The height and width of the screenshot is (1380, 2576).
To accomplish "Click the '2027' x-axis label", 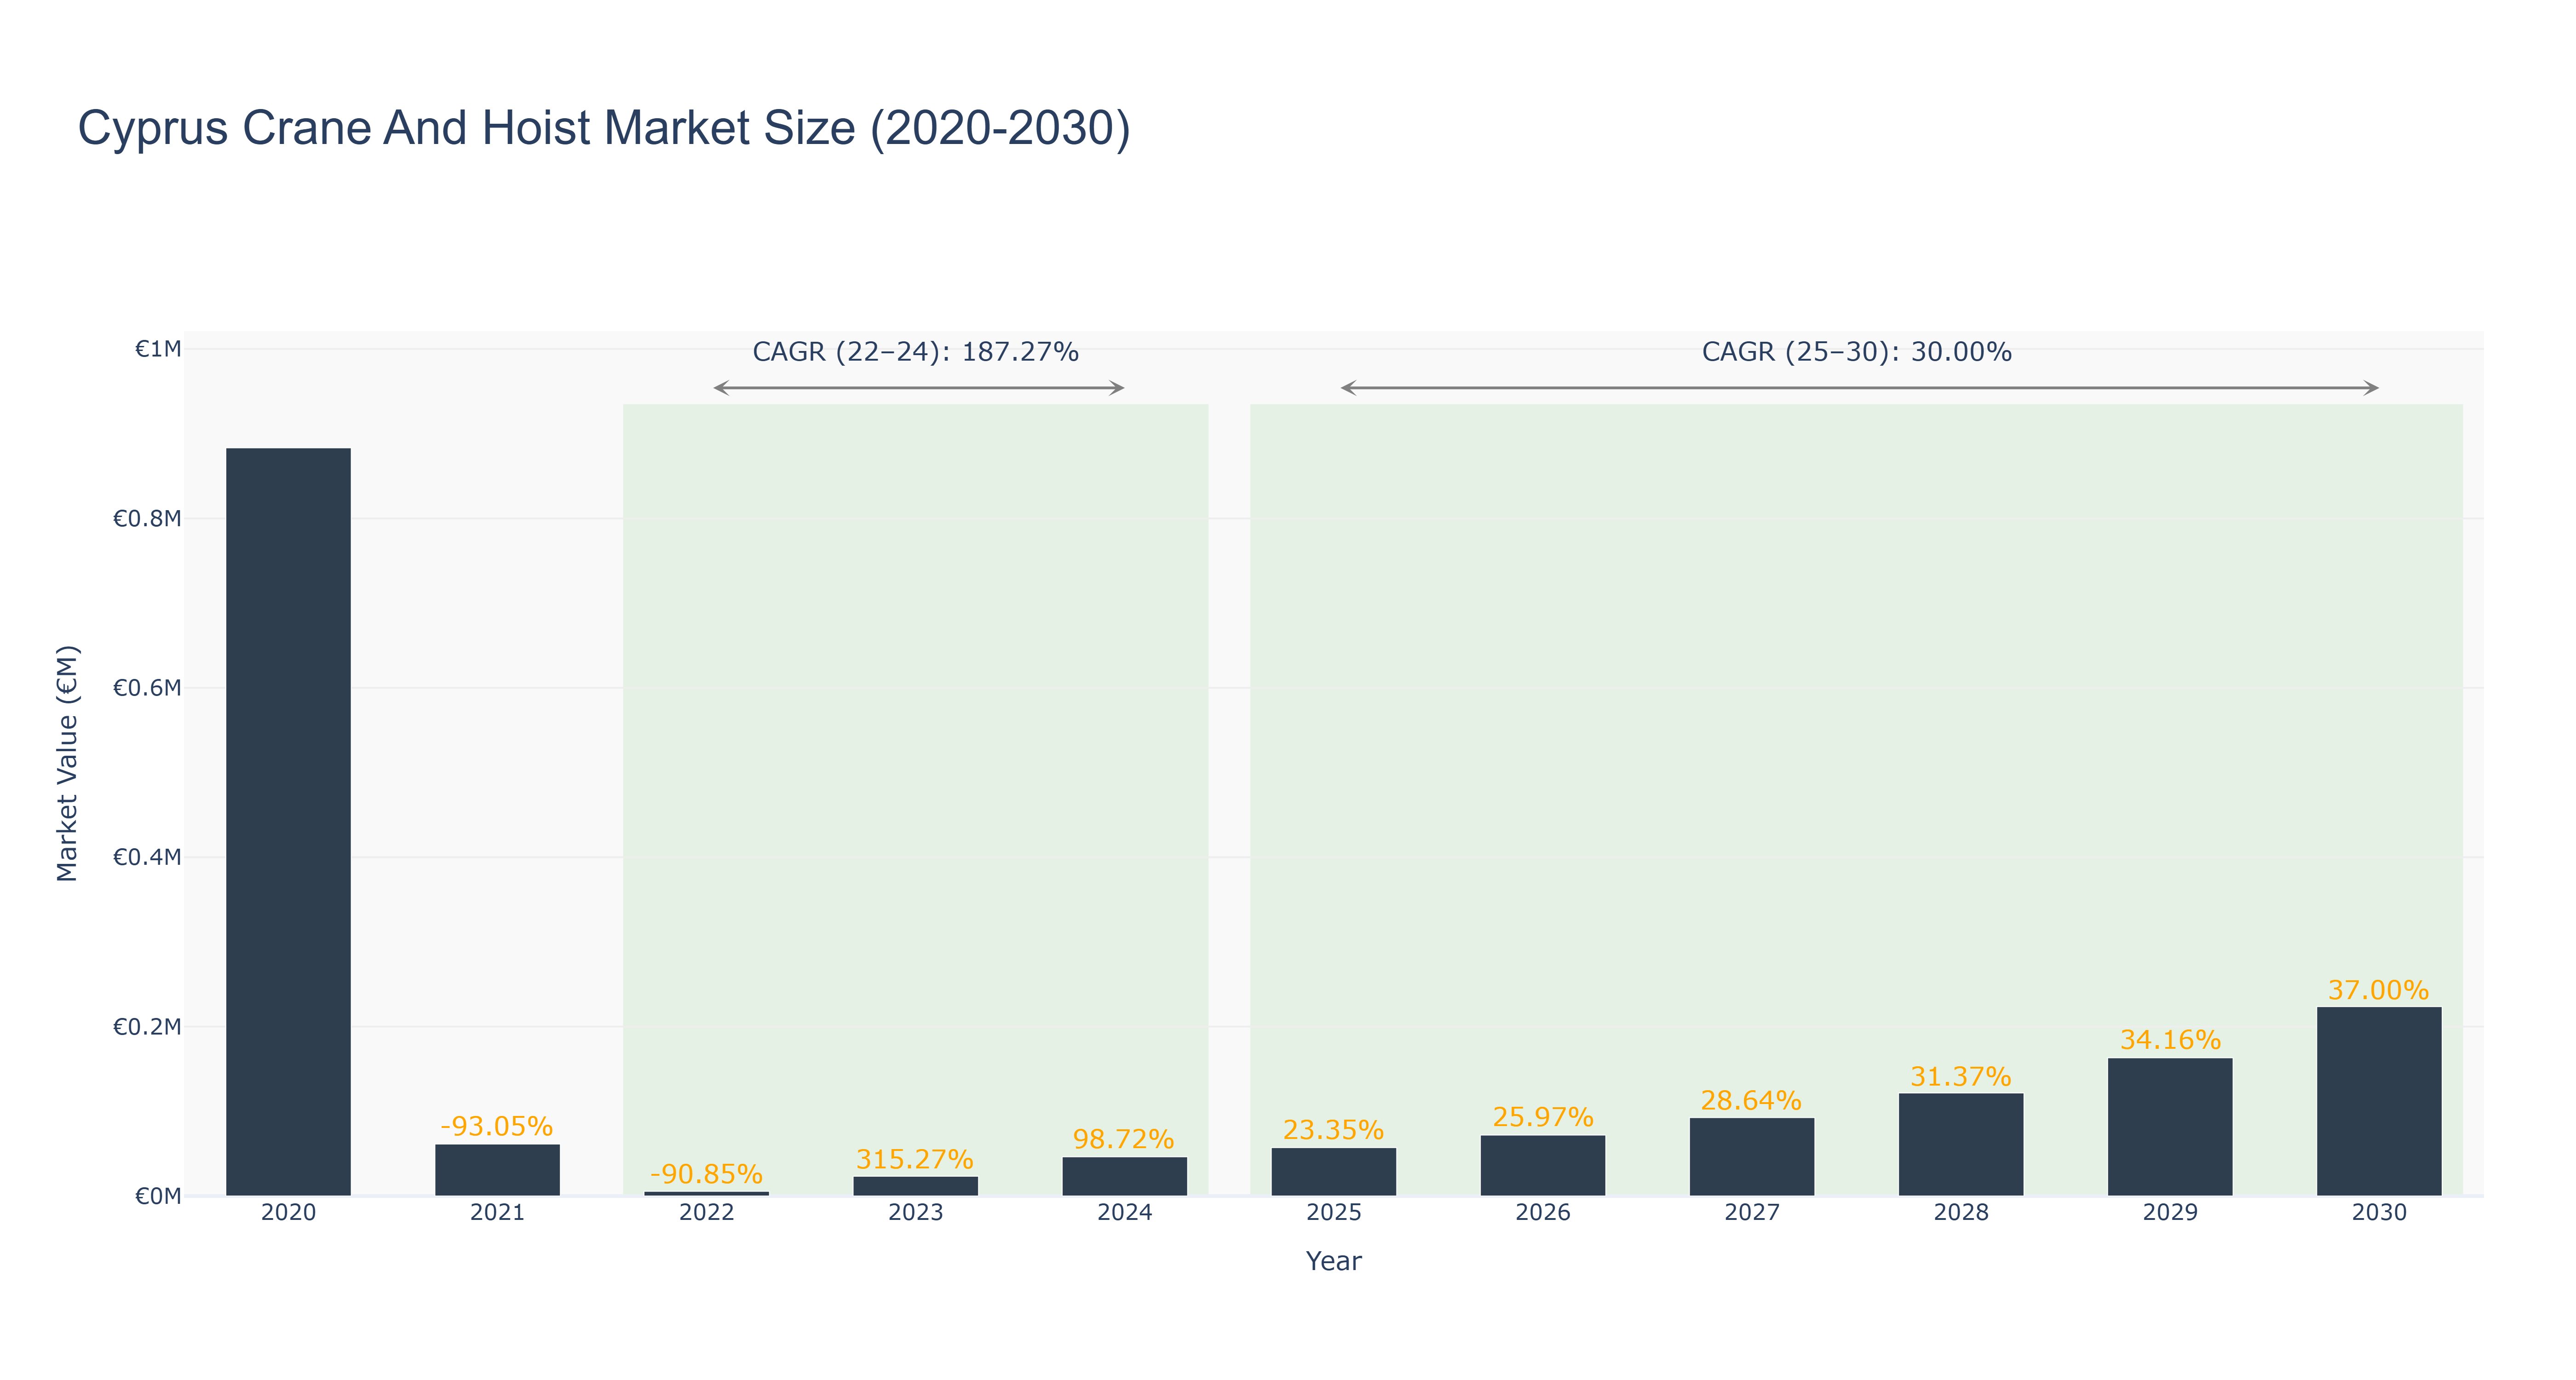I will coord(1752,1213).
